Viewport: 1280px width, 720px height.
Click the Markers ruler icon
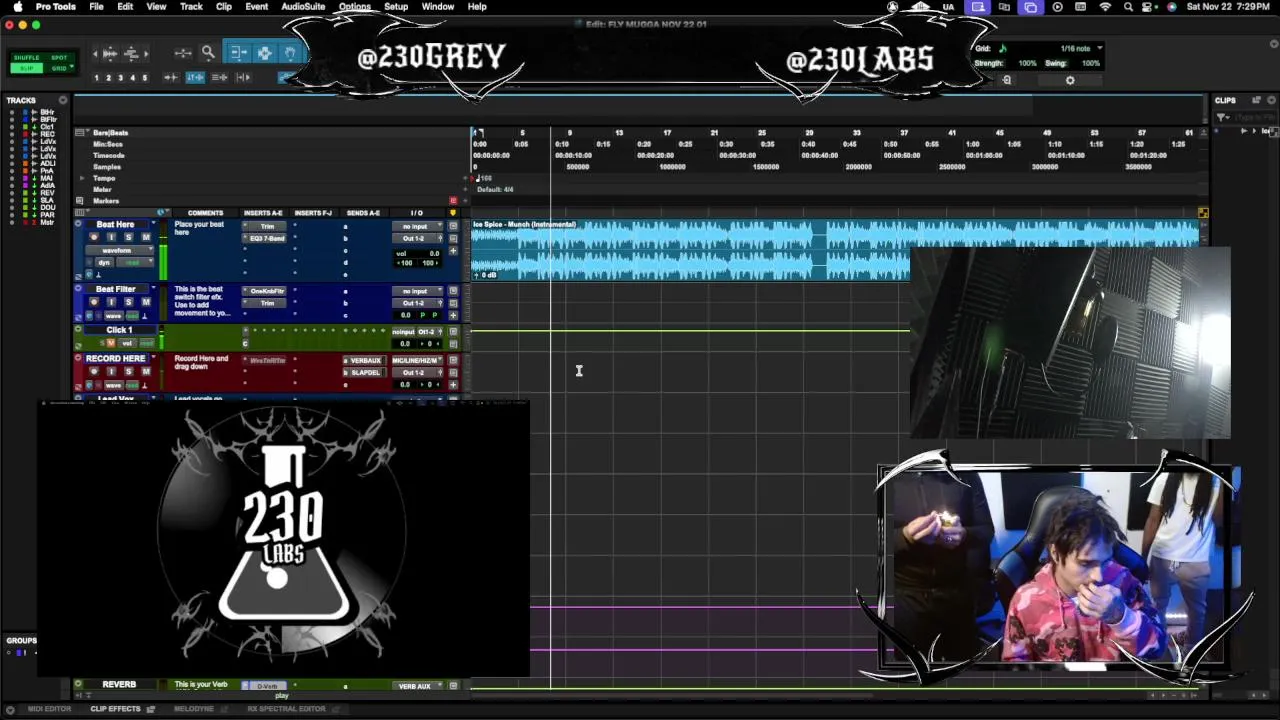(80, 201)
